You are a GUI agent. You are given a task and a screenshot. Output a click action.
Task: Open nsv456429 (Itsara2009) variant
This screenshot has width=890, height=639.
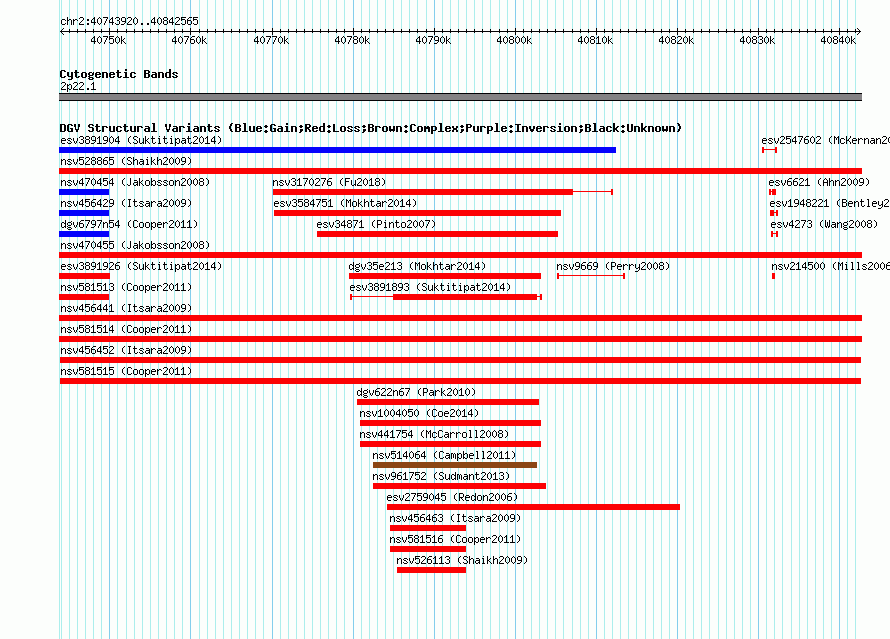point(126,203)
